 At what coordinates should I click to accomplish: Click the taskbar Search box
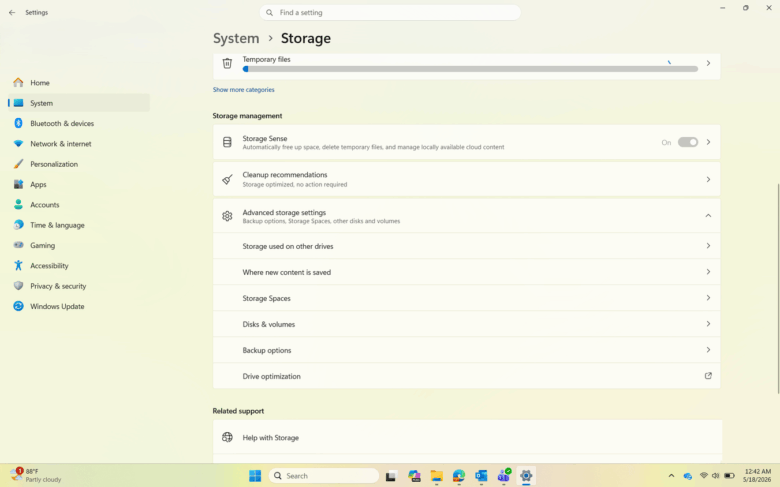(324, 476)
